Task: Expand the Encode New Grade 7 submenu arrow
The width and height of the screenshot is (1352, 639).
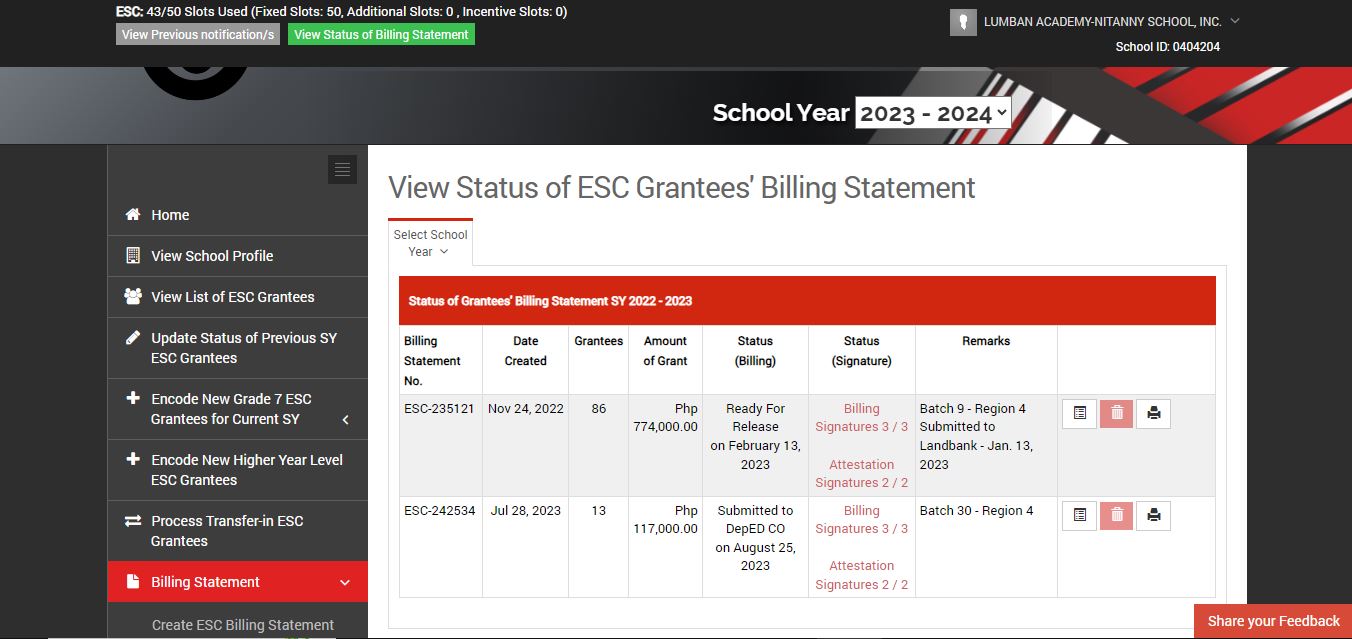Action: [346, 420]
